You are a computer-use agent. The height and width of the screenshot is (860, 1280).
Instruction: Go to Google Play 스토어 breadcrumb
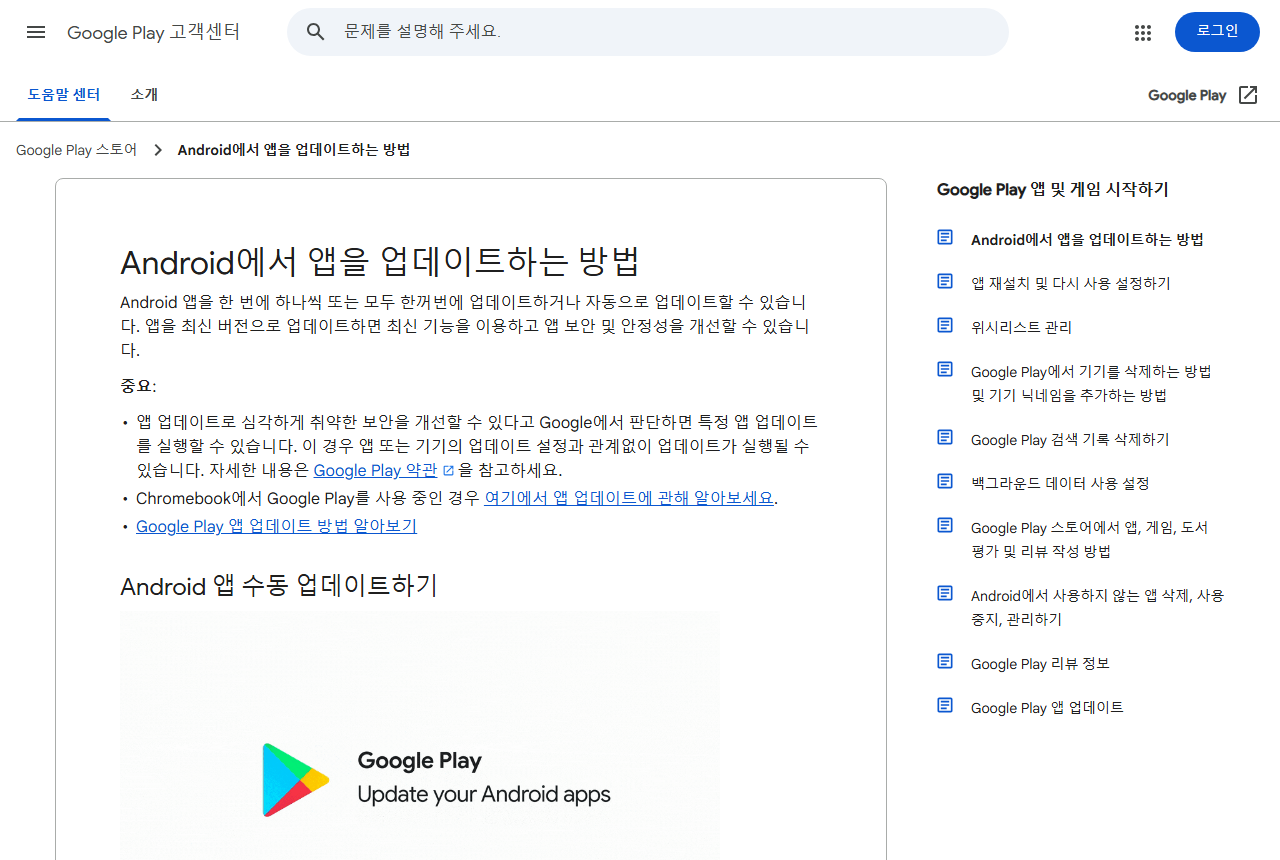[x=76, y=150]
